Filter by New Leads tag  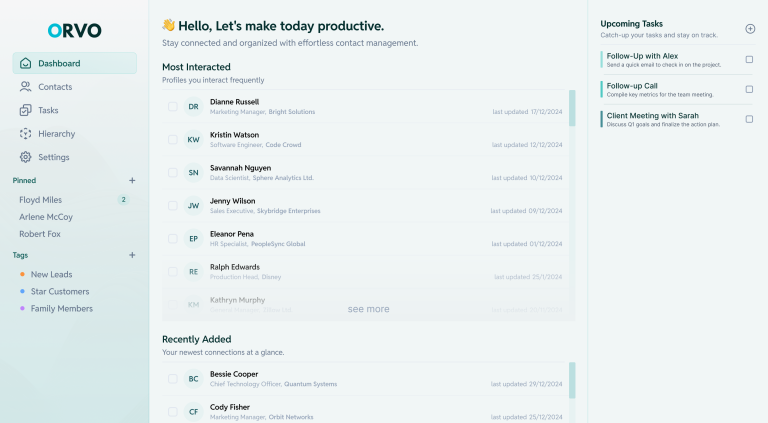point(51,274)
